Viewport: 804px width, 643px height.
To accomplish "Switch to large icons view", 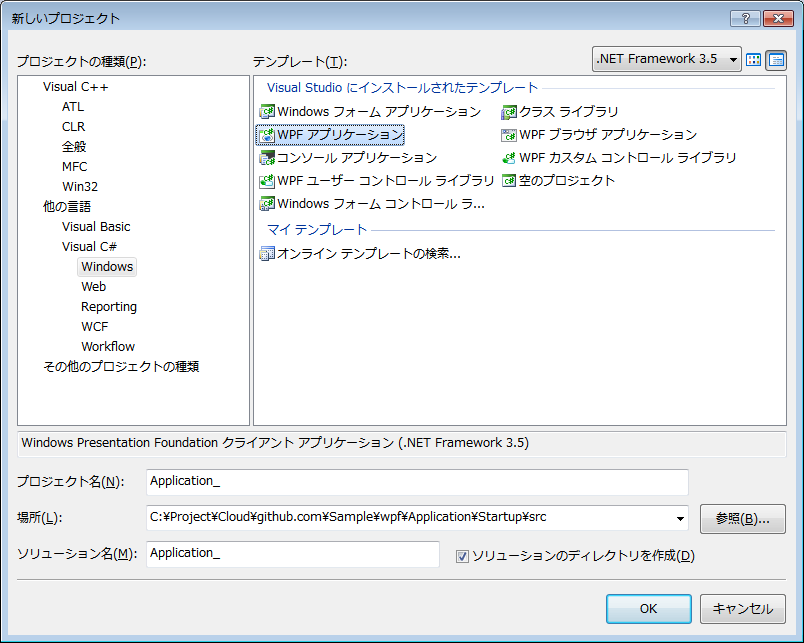I will 754,60.
